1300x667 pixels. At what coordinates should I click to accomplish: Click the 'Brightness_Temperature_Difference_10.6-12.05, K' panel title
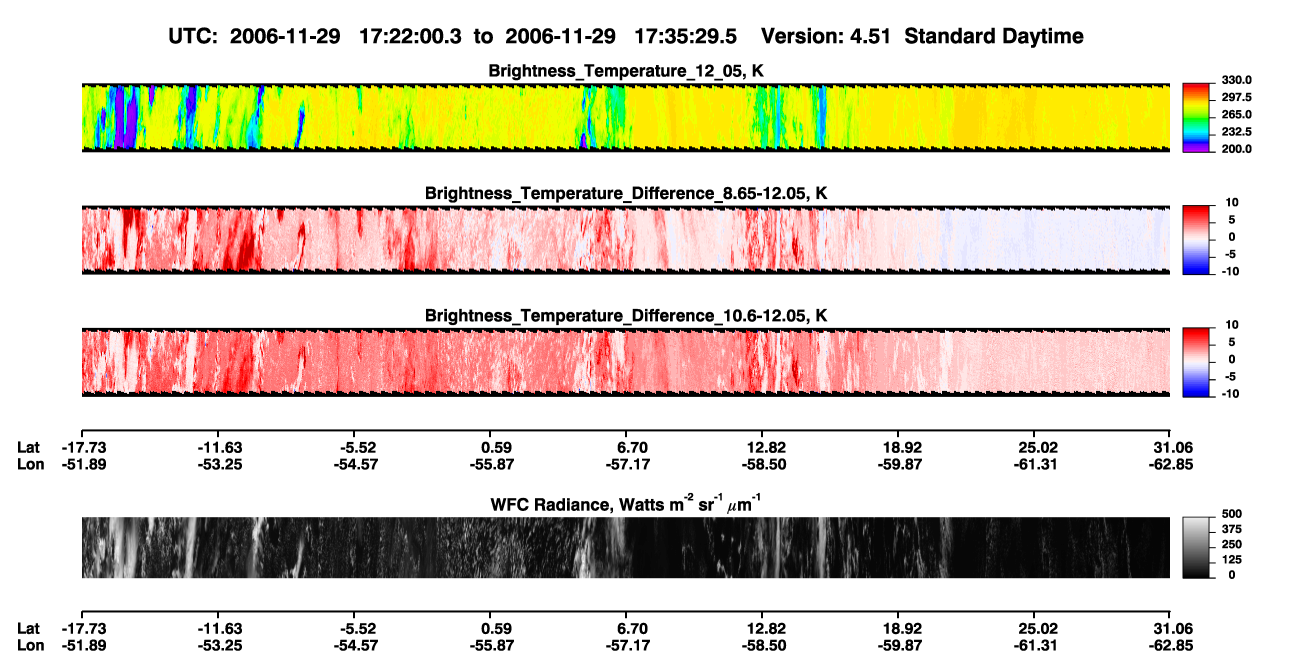[x=626, y=316]
